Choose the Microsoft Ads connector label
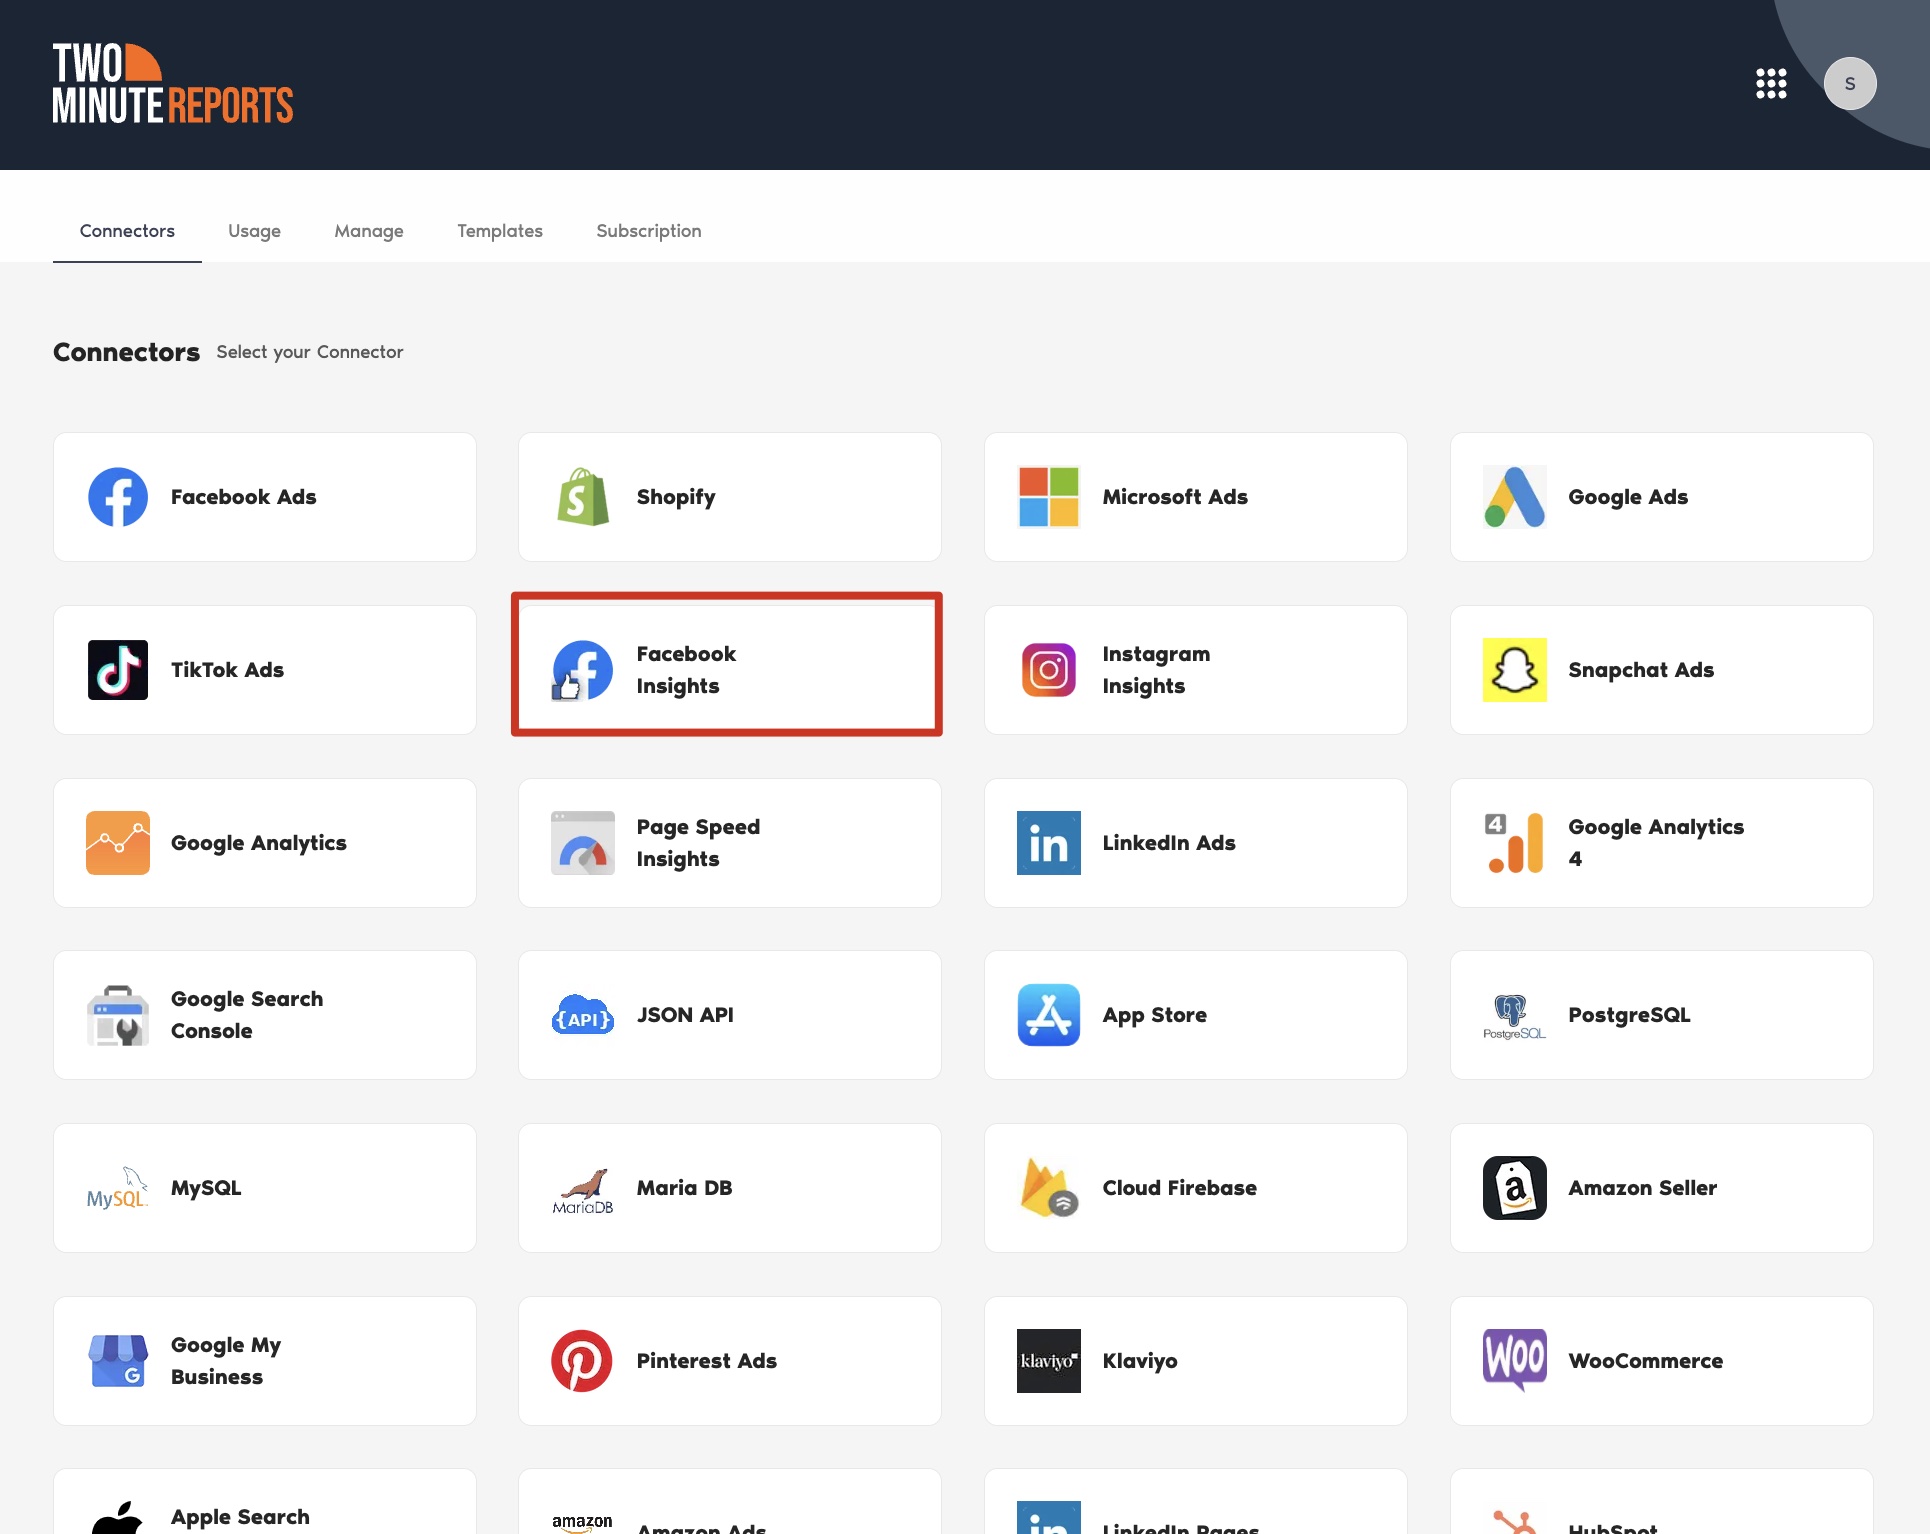Viewport: 1930px width, 1534px height. pos(1175,497)
